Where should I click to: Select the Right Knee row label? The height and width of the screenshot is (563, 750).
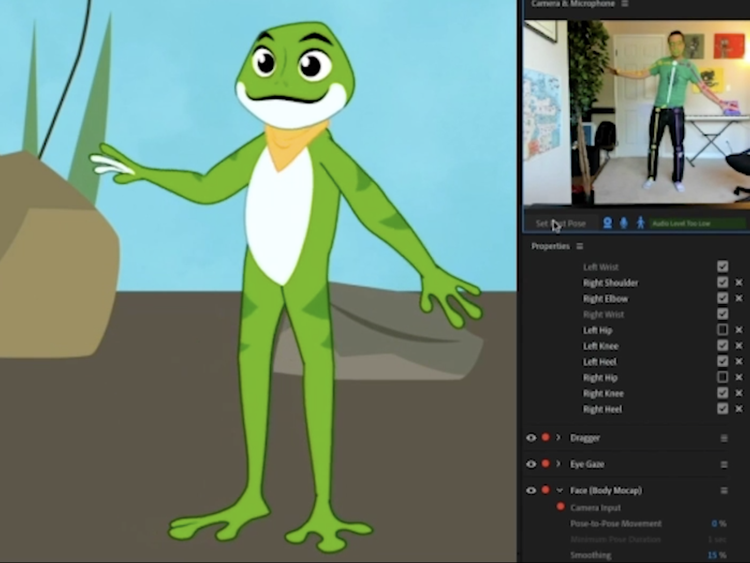pos(603,394)
